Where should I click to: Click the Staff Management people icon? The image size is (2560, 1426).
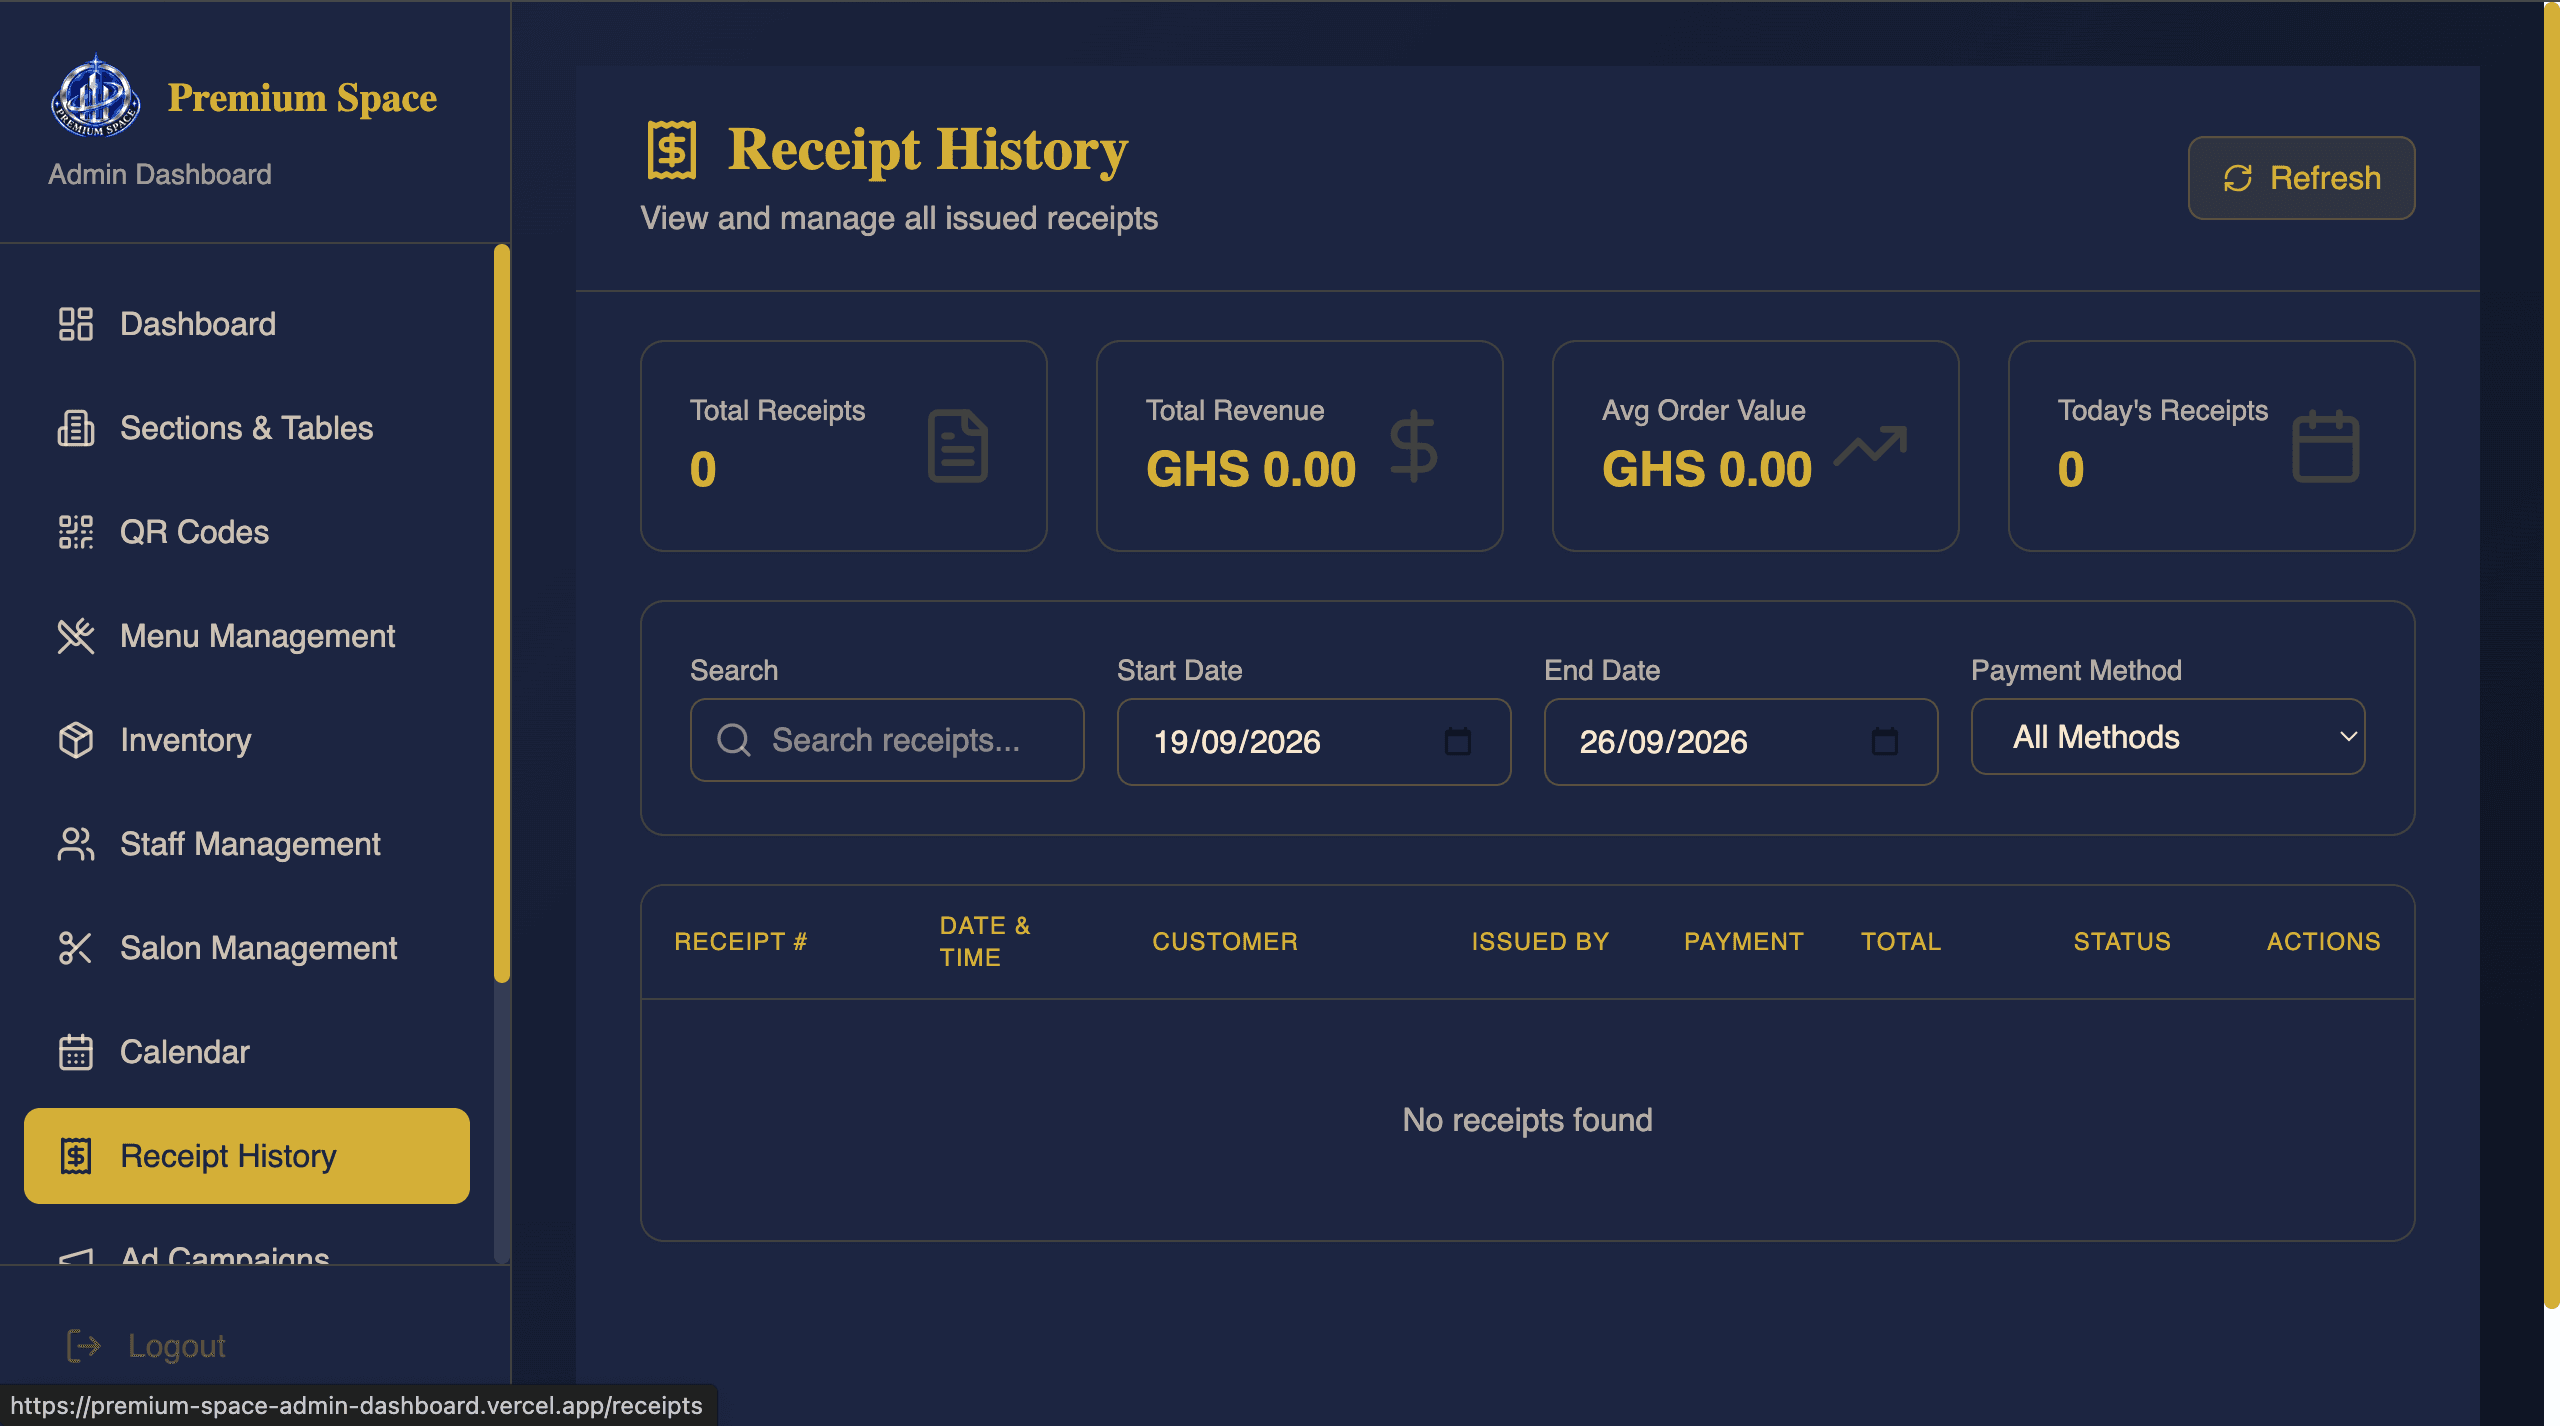76,844
